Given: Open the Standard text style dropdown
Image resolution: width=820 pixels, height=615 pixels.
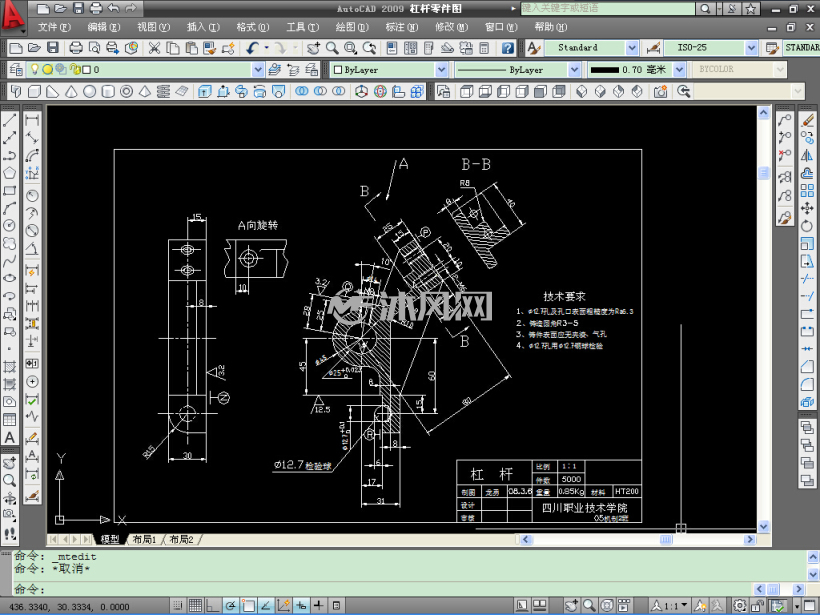Looking at the screenshot, I should click(632, 48).
